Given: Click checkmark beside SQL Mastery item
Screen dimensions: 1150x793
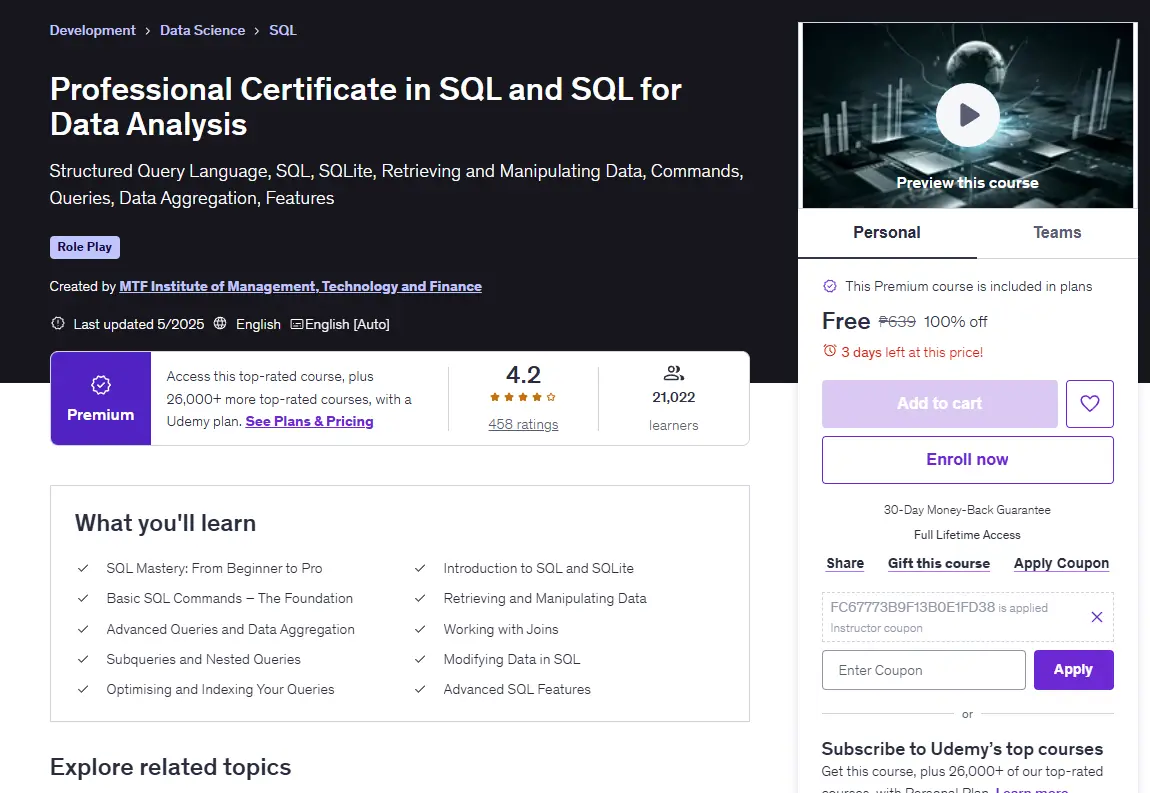Looking at the screenshot, I should (83, 569).
